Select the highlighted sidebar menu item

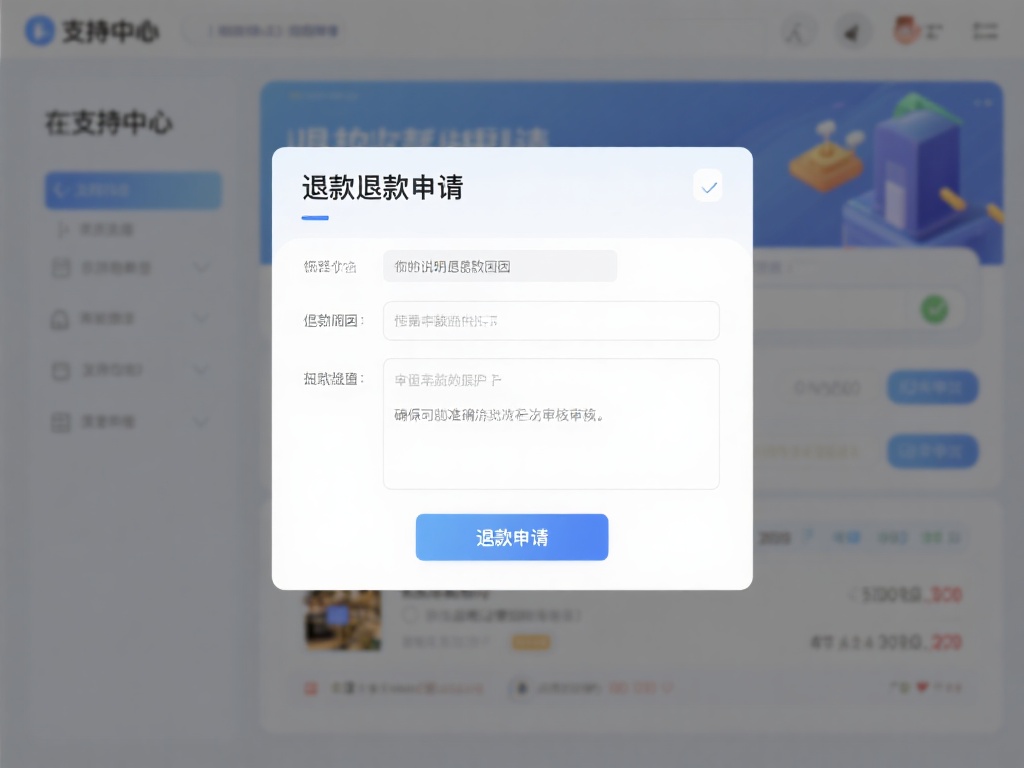pos(133,191)
